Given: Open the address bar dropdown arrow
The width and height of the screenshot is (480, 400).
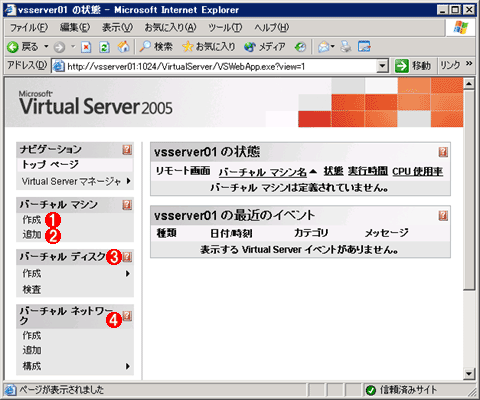Looking at the screenshot, I should pos(382,66).
